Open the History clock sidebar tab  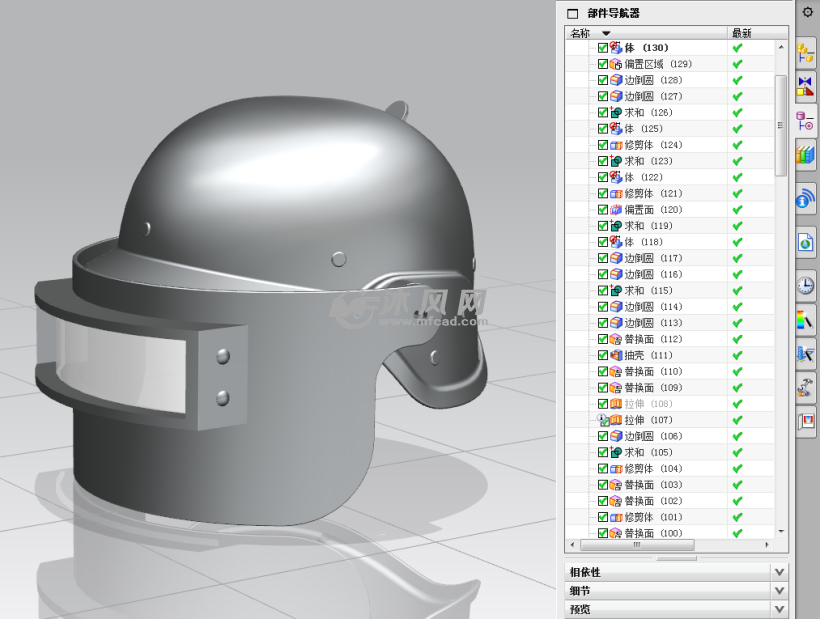coord(805,285)
